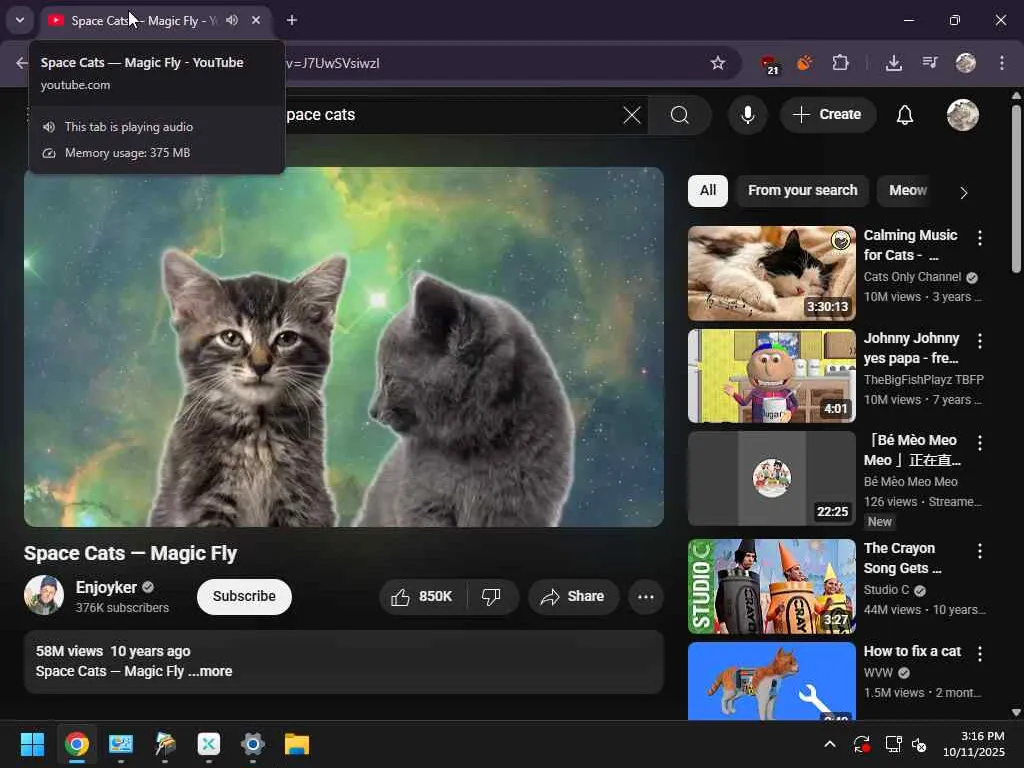Click the Share button
The image size is (1024, 768).
pos(573,596)
